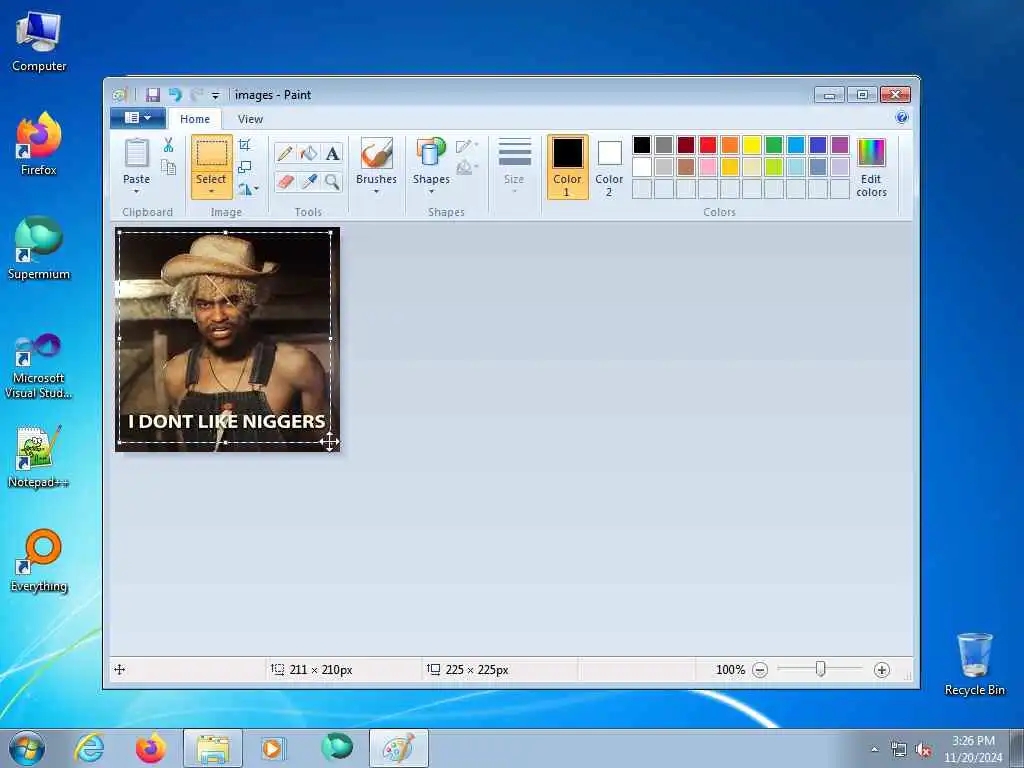Click the Brushes tool icon
This screenshot has width=1024, height=768.
376,153
